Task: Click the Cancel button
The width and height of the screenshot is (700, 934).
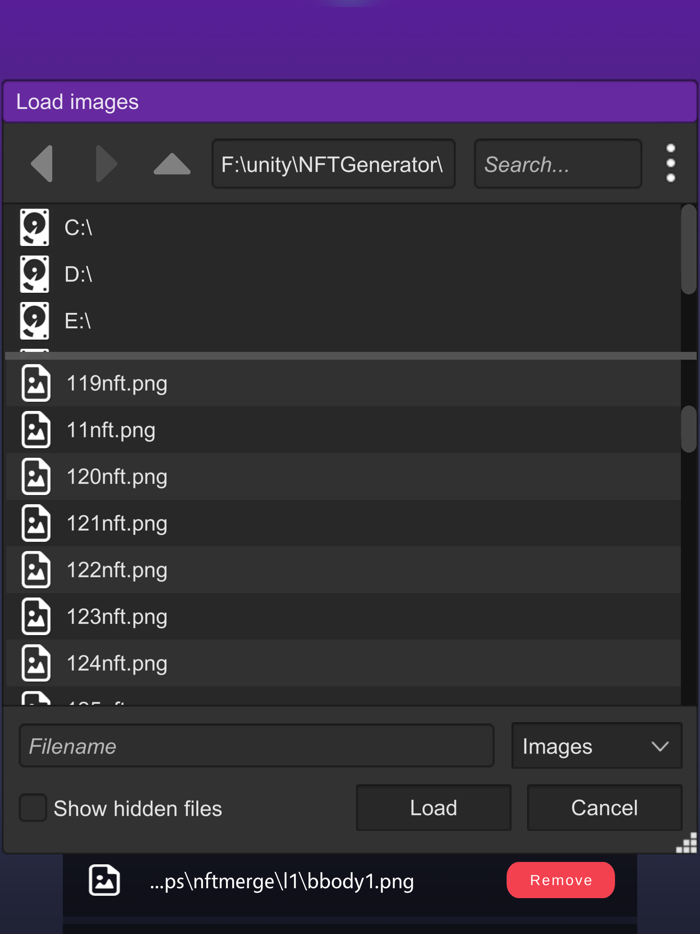Action: [604, 808]
